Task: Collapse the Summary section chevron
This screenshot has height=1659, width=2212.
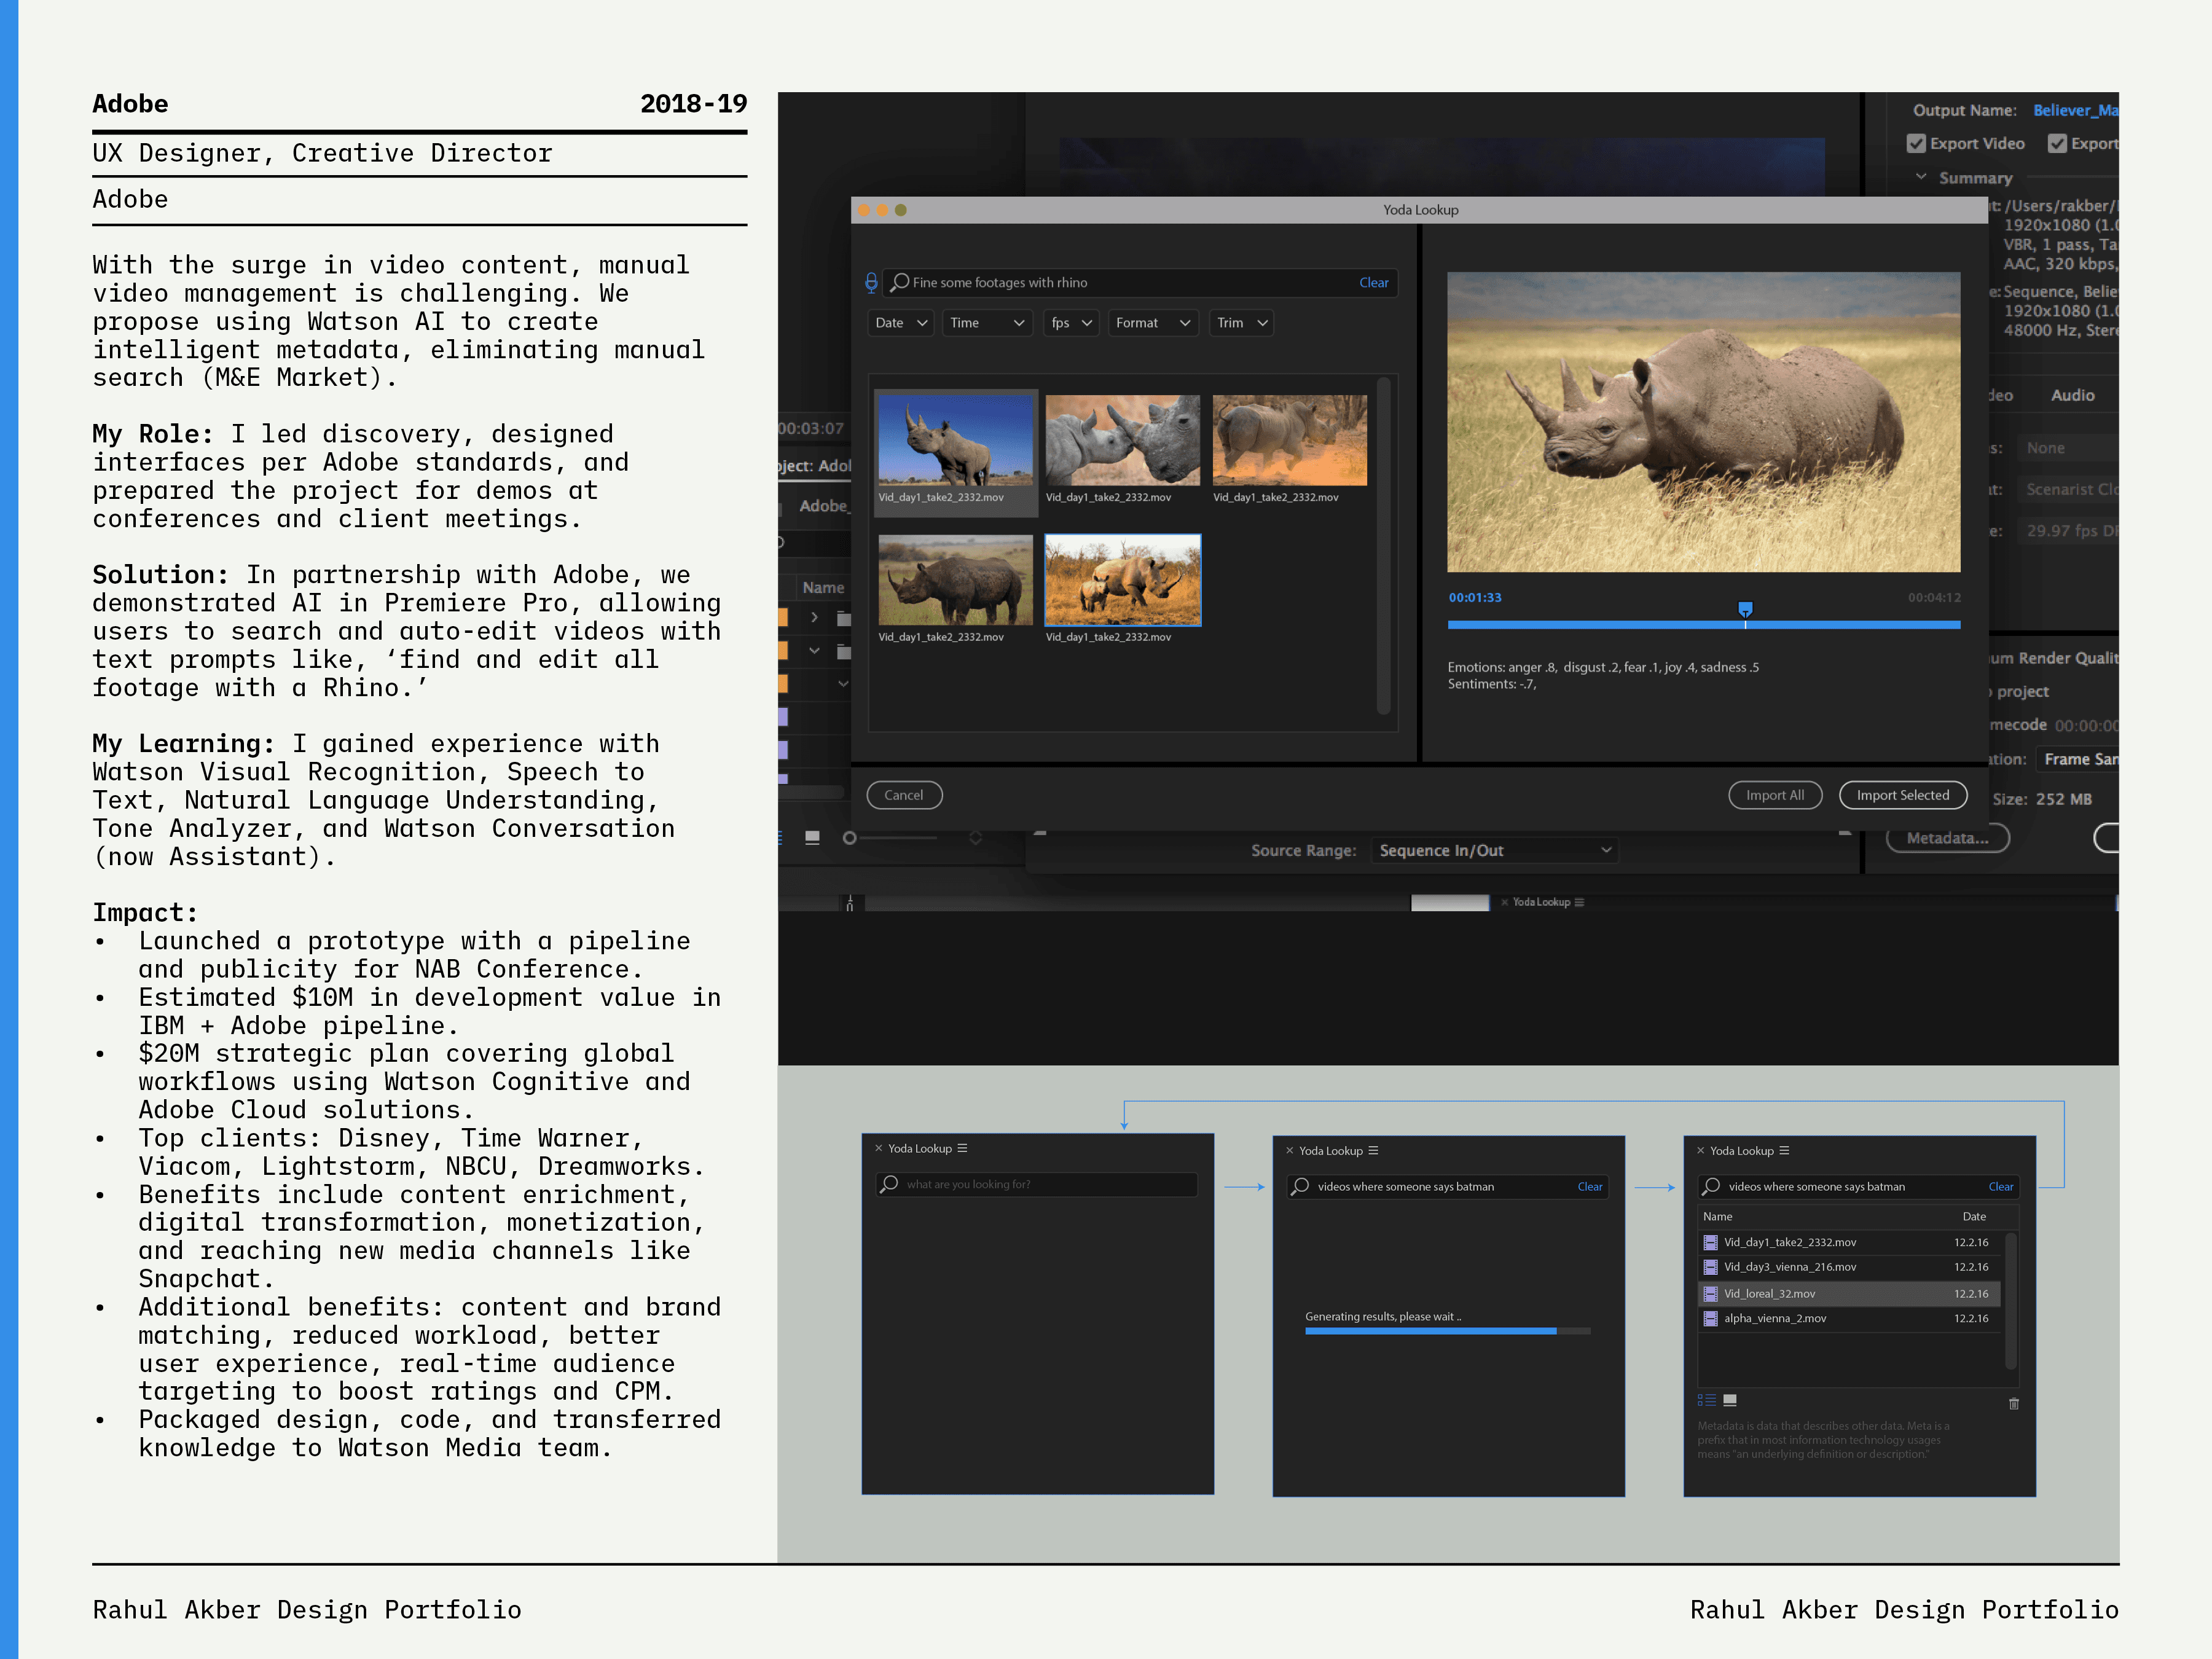Action: 1921,177
